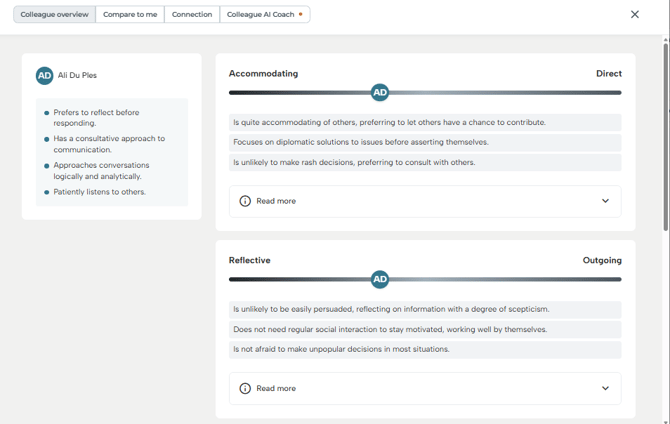Click the scrollbar up arrow

click(x=666, y=41)
